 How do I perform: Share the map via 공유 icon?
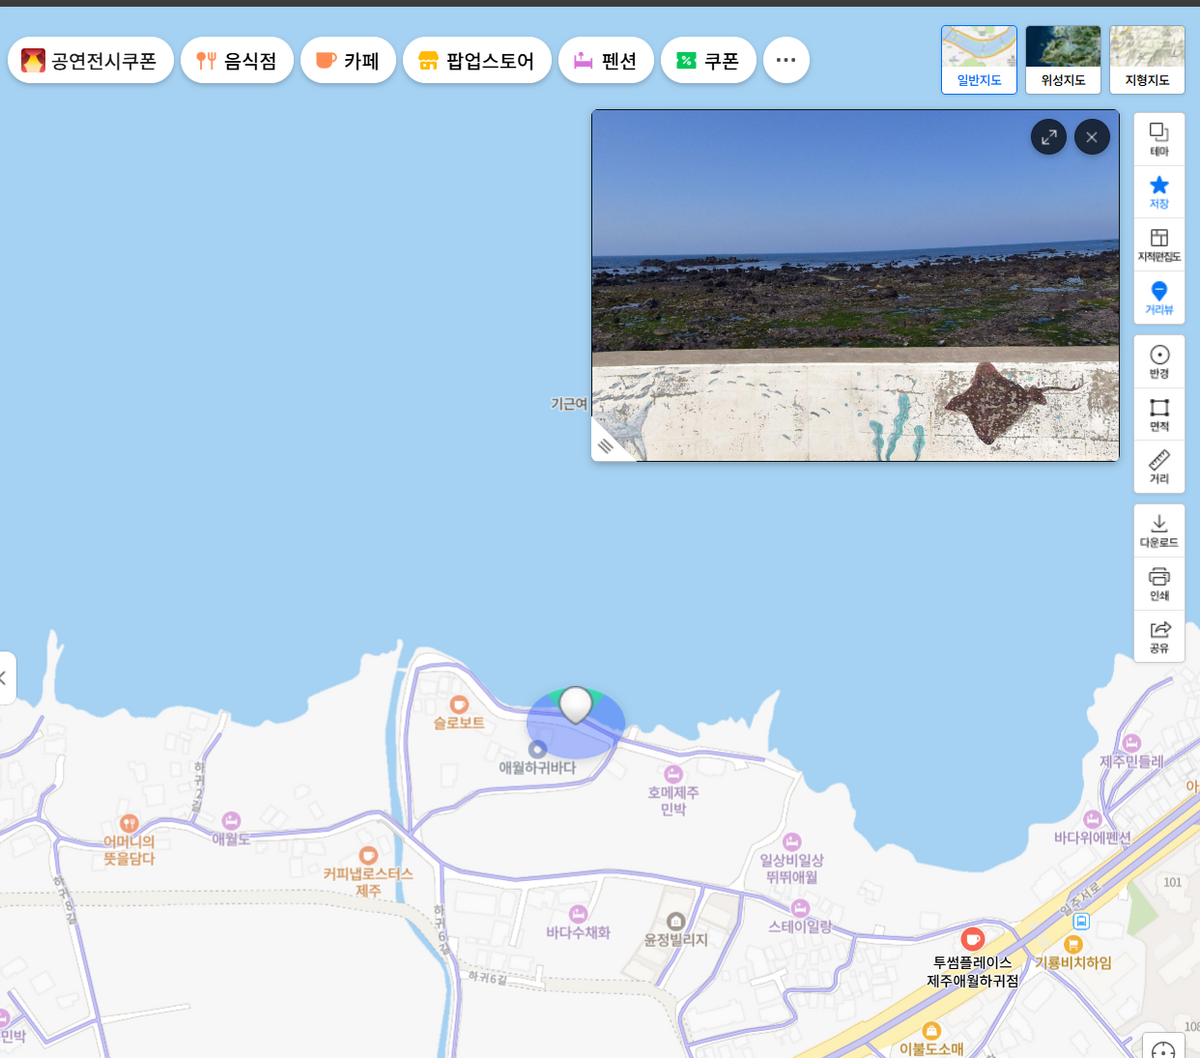click(1159, 636)
